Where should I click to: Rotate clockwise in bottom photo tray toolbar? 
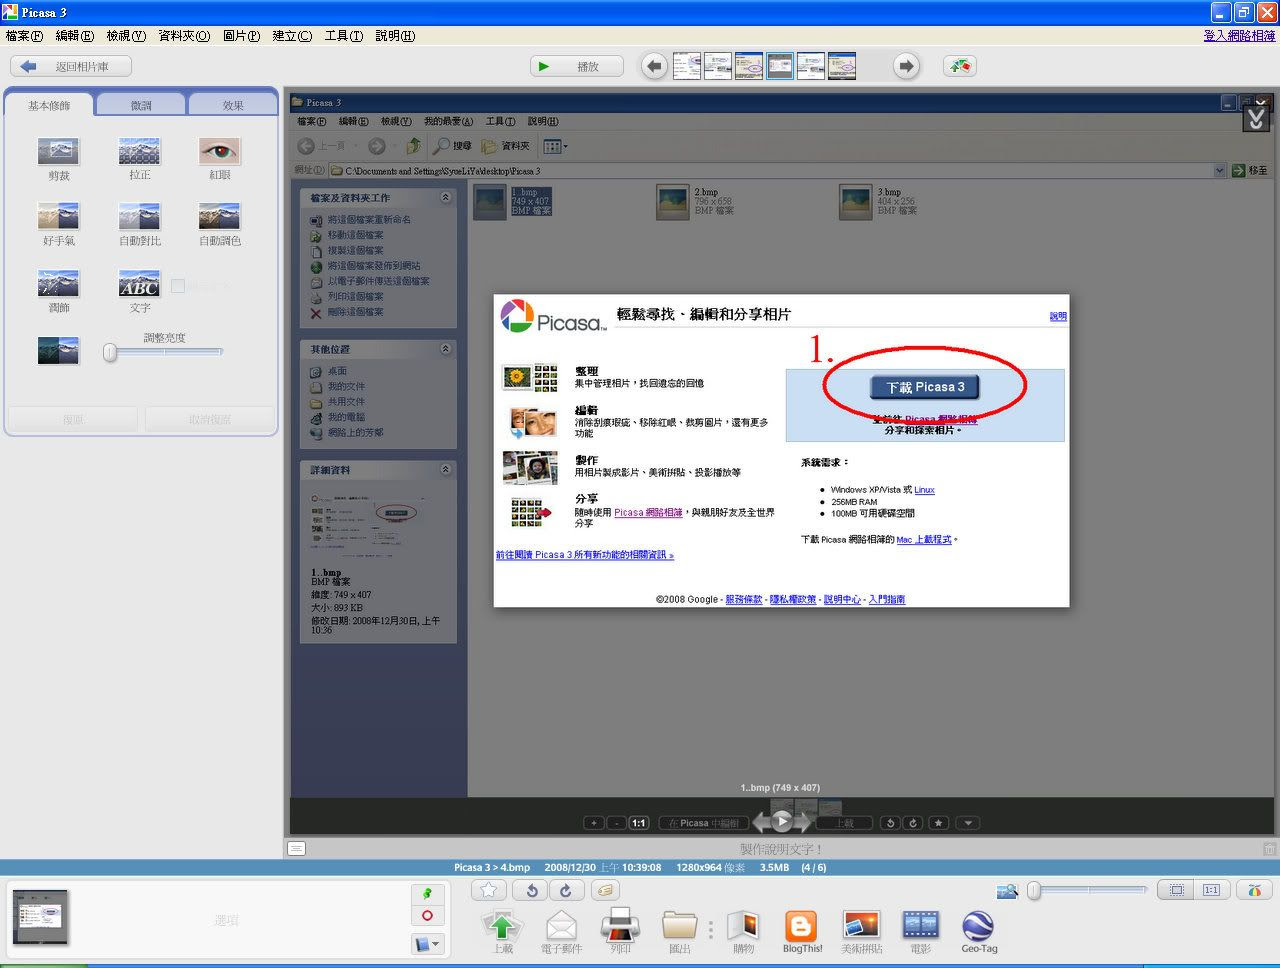(566, 890)
